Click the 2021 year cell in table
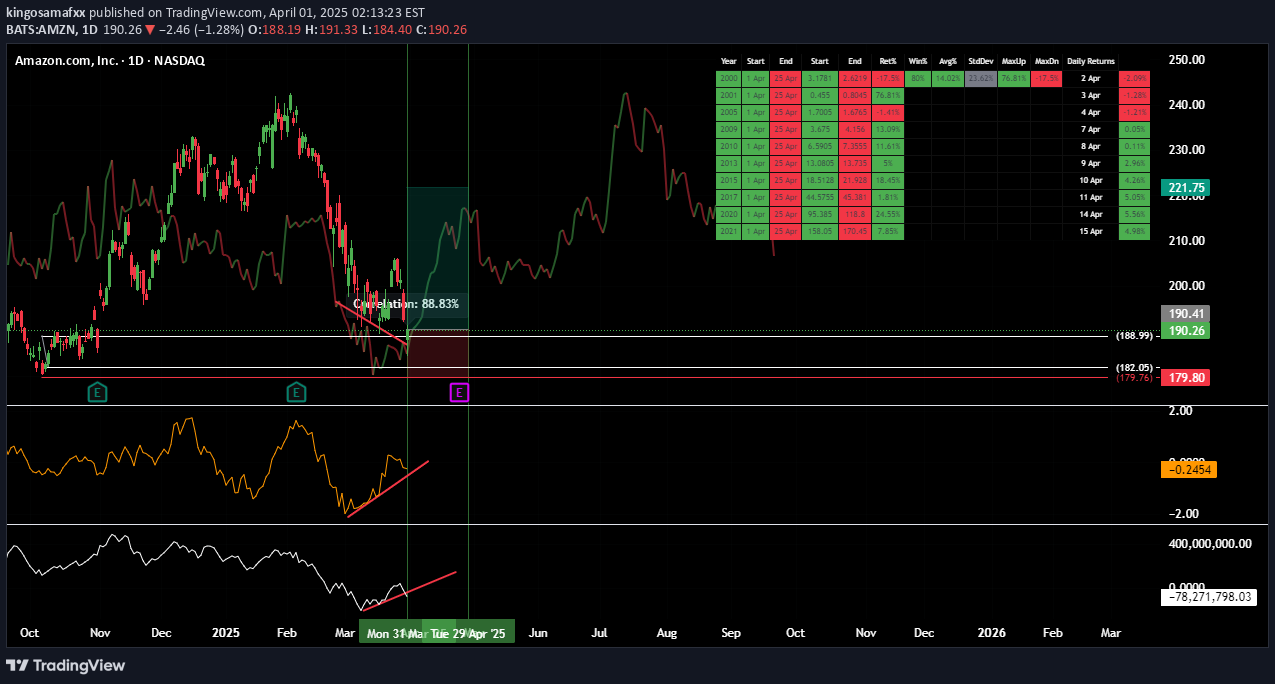Viewport: 1275px width, 684px height. pyautogui.click(x=729, y=231)
